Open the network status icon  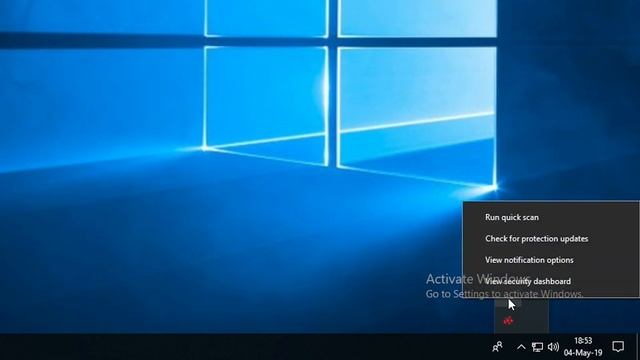537,347
